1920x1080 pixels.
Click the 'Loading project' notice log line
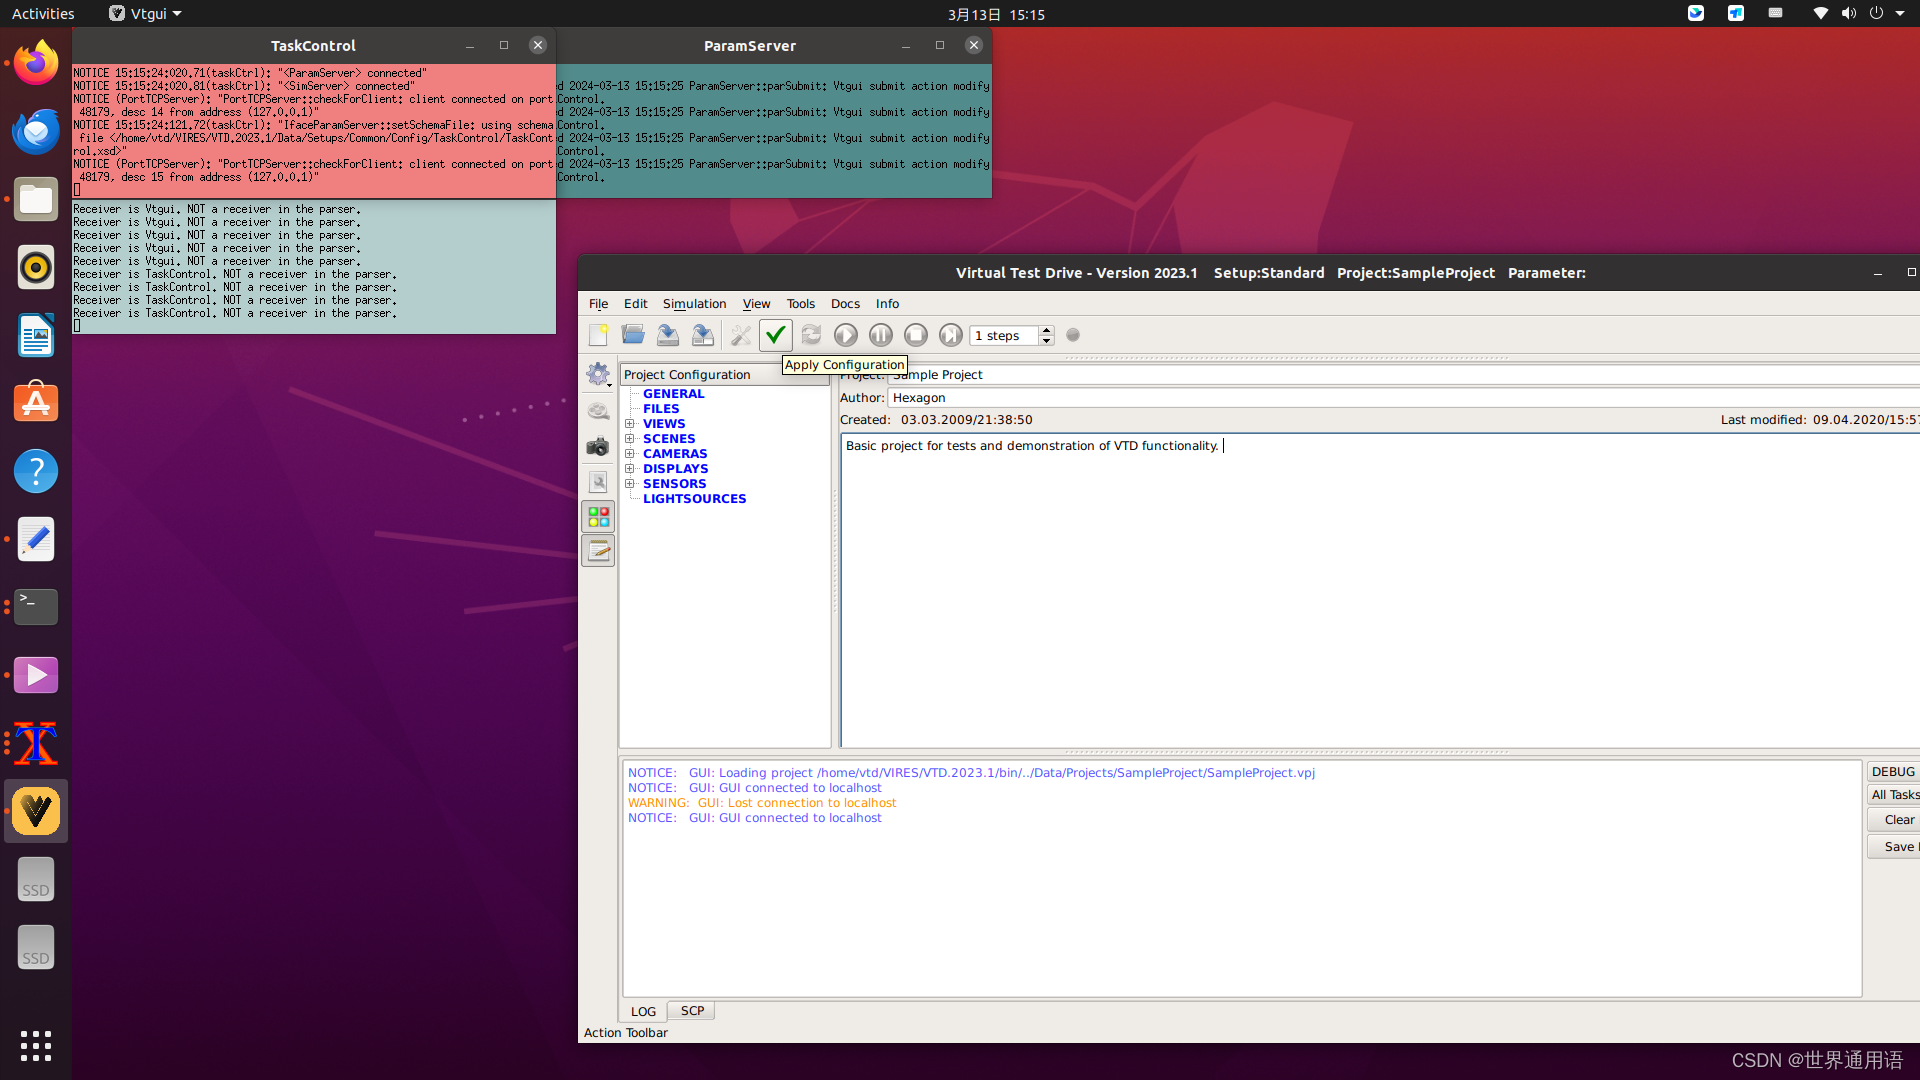click(971, 773)
